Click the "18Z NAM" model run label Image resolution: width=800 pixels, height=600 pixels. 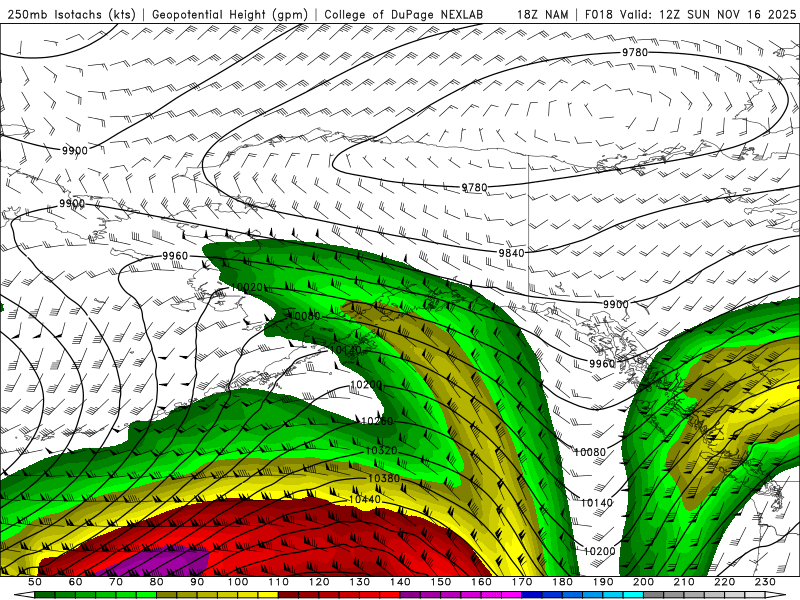543,14
